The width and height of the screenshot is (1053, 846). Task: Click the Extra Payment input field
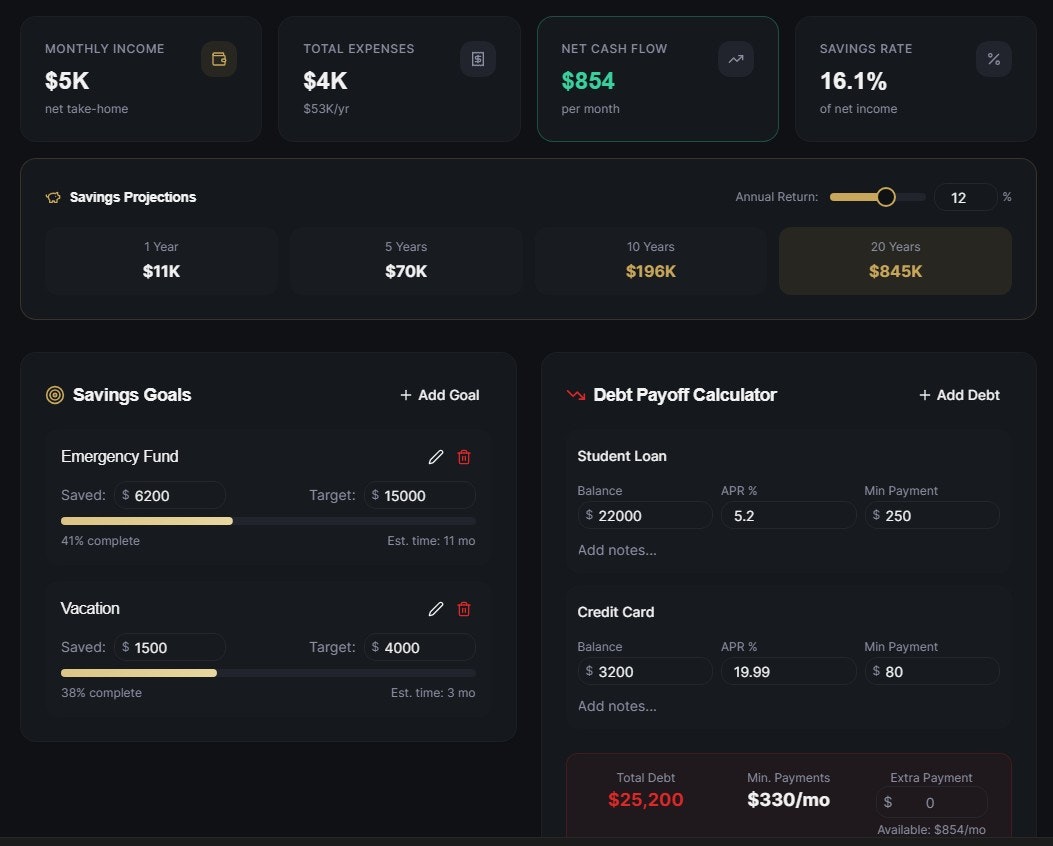(931, 802)
